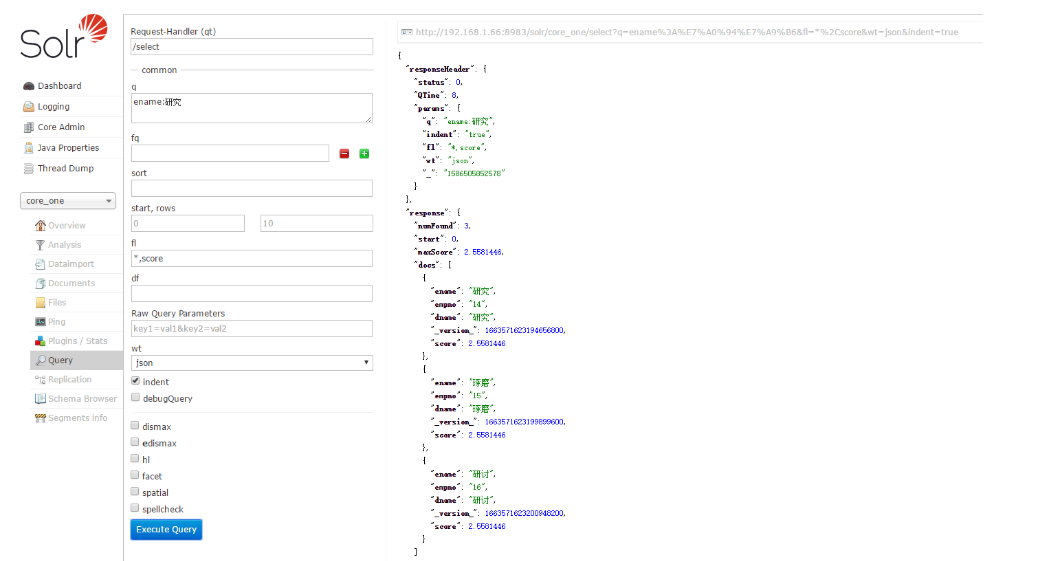The height and width of the screenshot is (561, 1057).
Task: Remove the fq filter with red minus
Action: 344,154
